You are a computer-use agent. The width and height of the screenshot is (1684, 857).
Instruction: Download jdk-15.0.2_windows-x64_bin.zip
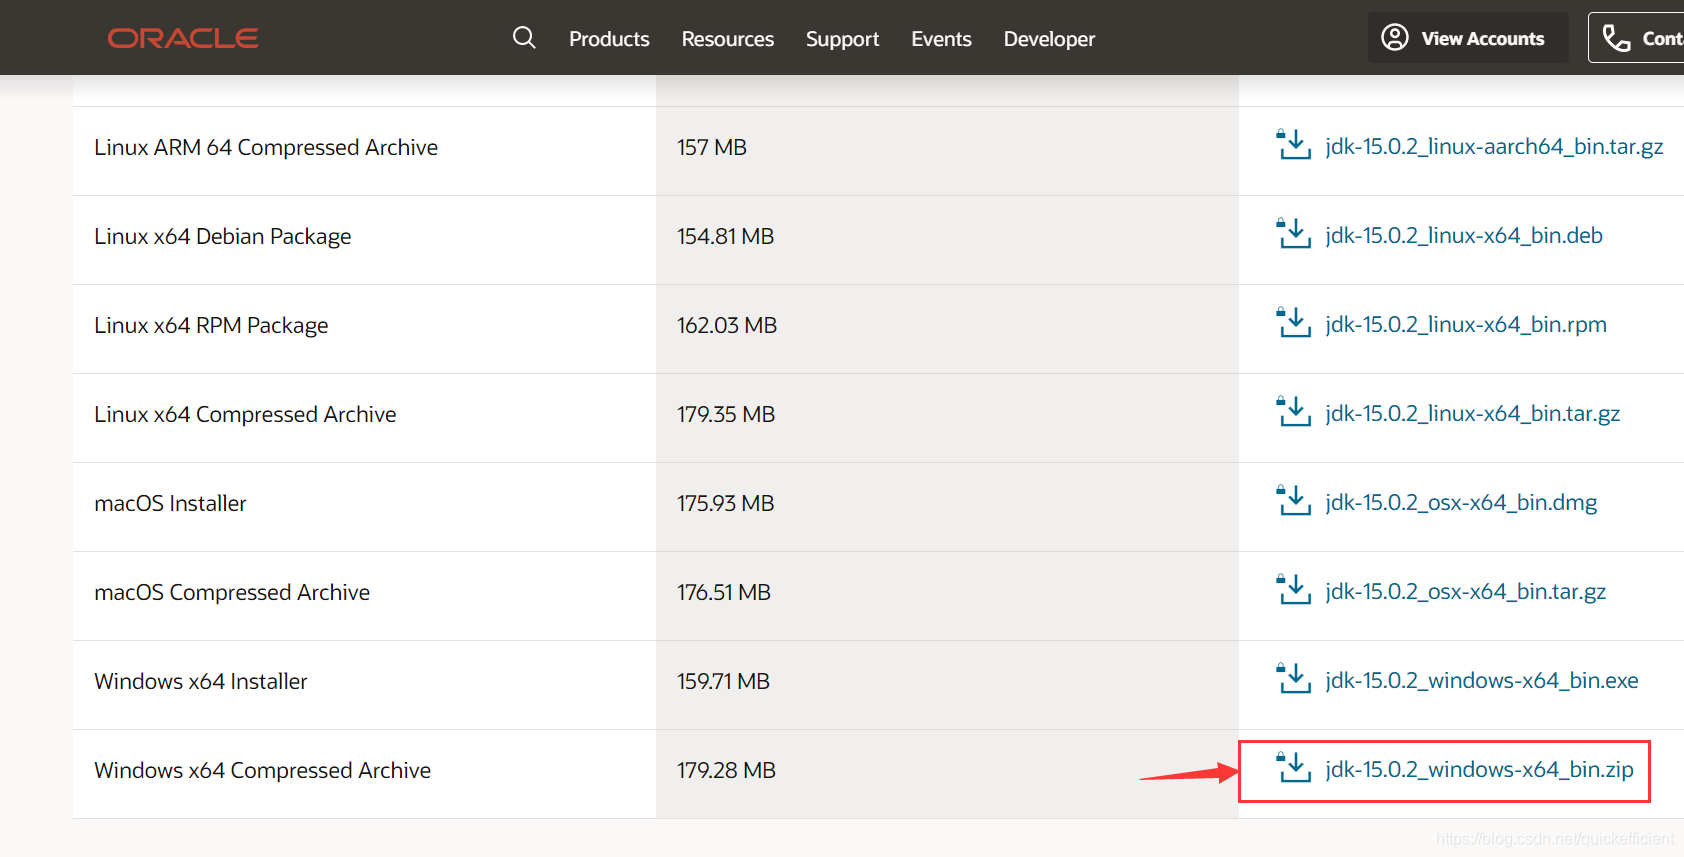click(1479, 769)
